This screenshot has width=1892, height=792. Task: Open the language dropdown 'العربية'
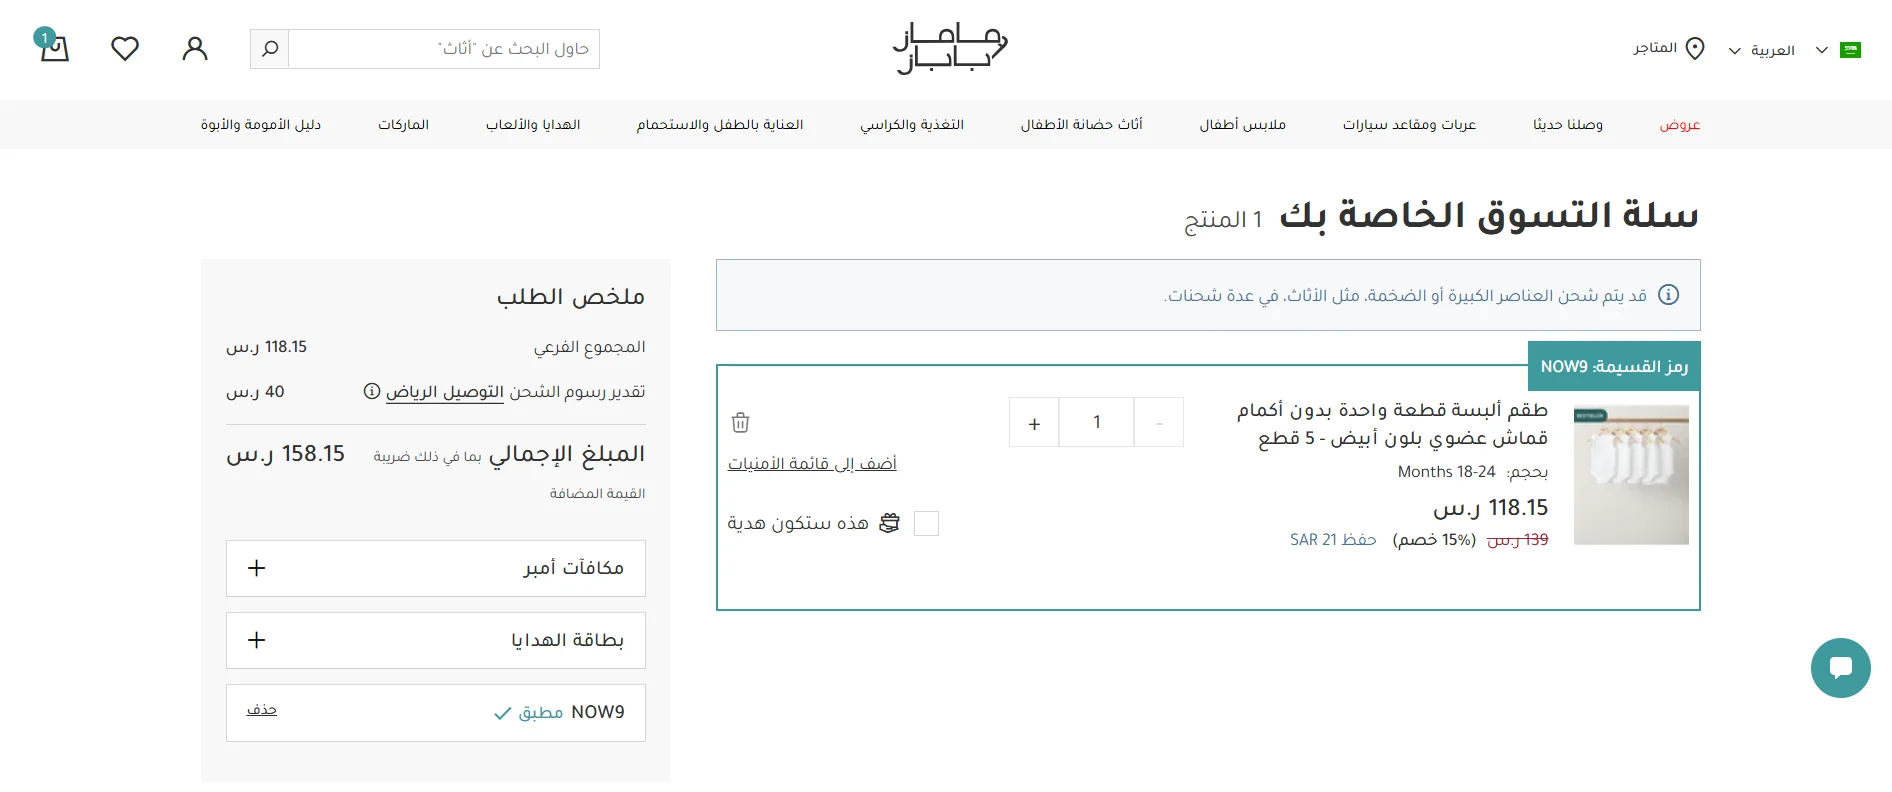1761,50
